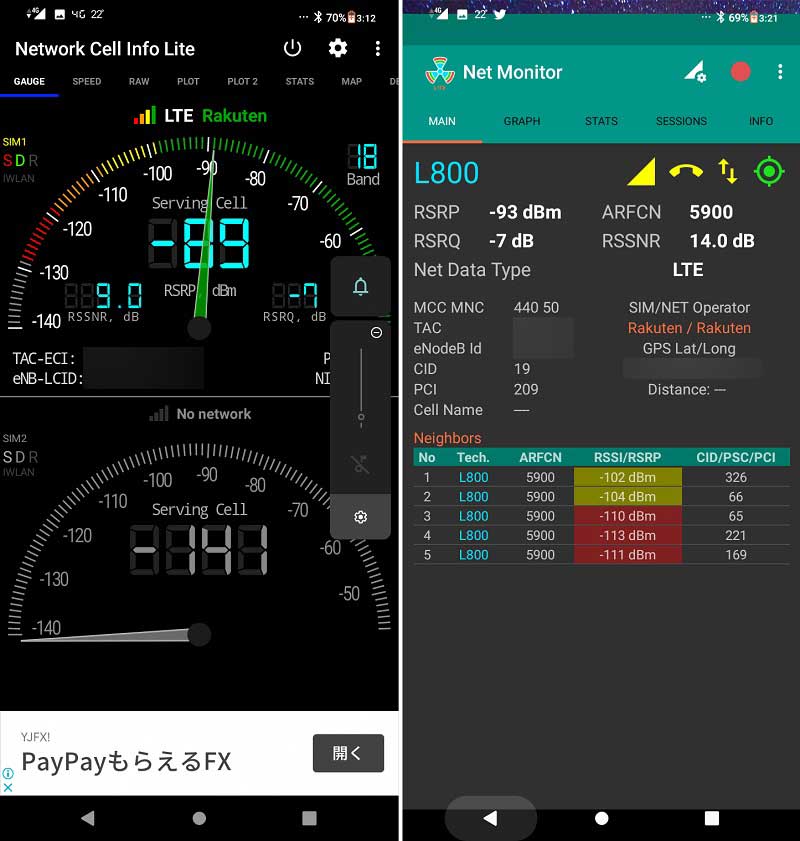The image size is (800, 841).
Task: Open the STATS tab in Net Monitor
Action: 601,121
